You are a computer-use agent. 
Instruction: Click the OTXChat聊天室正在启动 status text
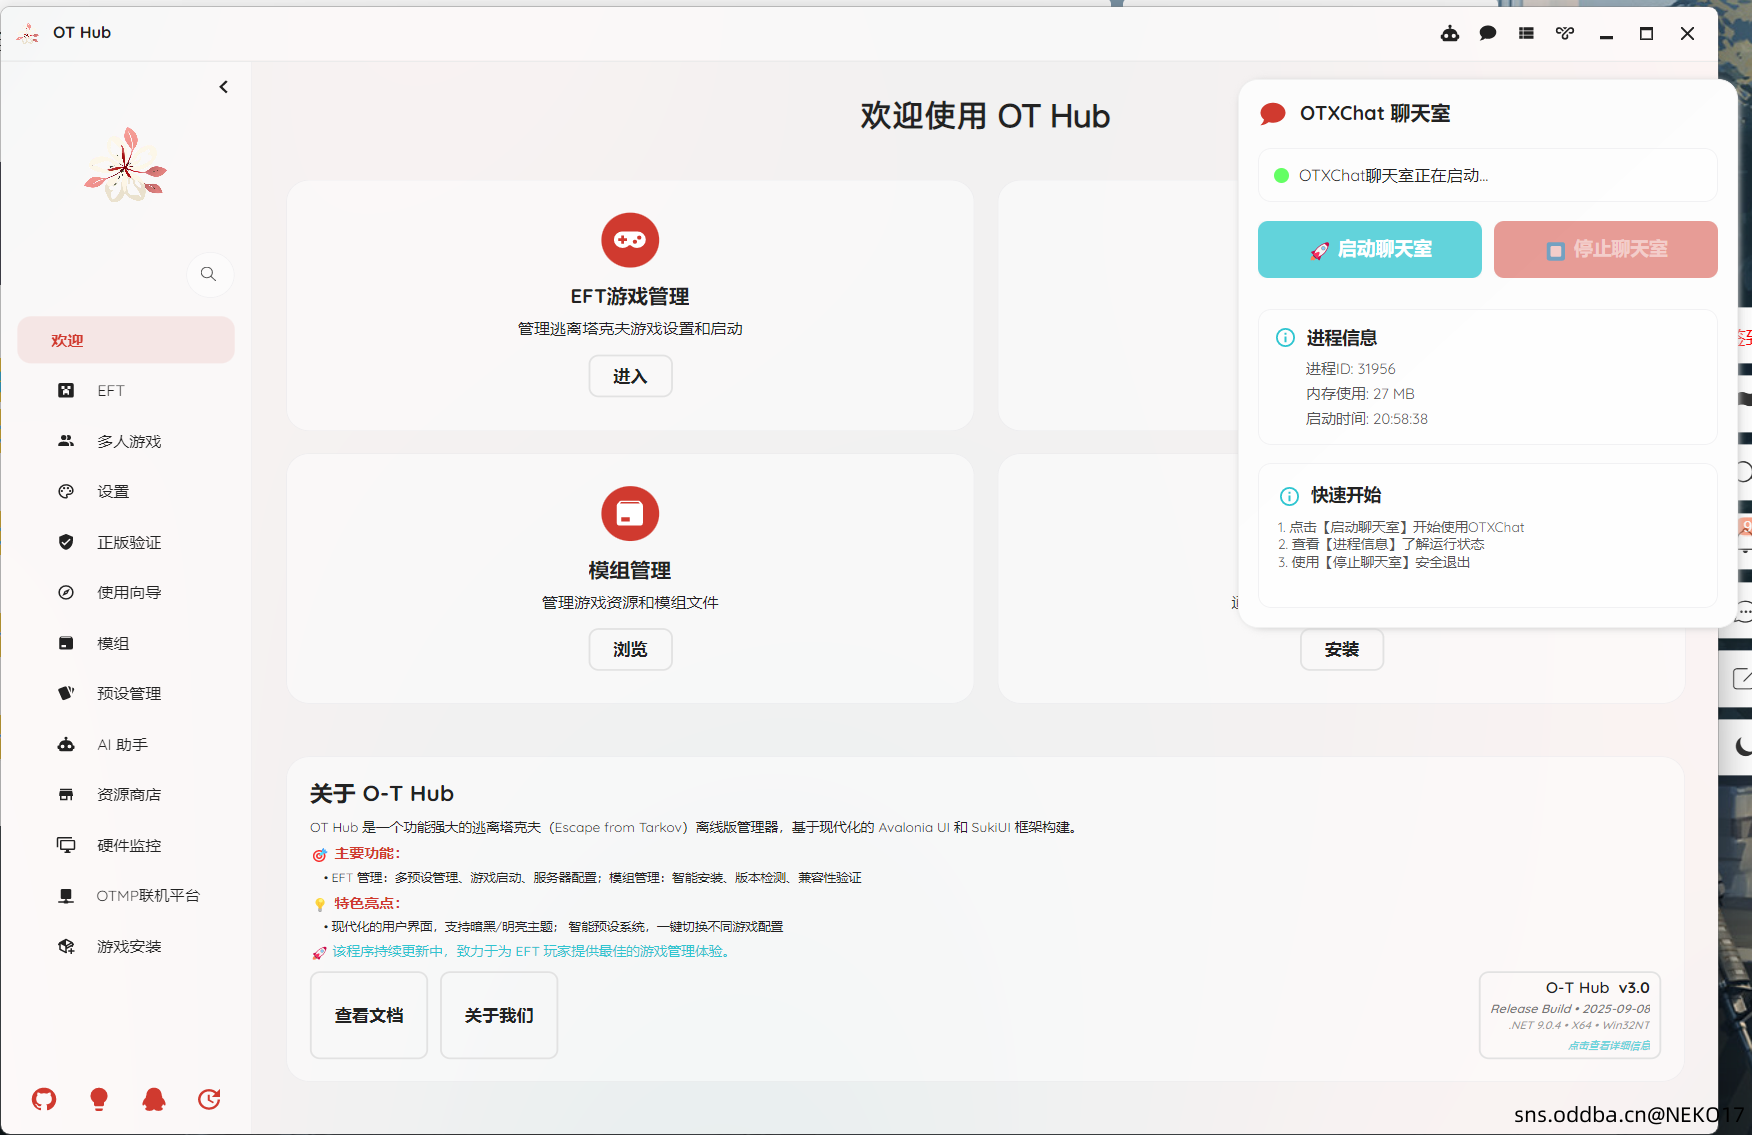click(1393, 176)
